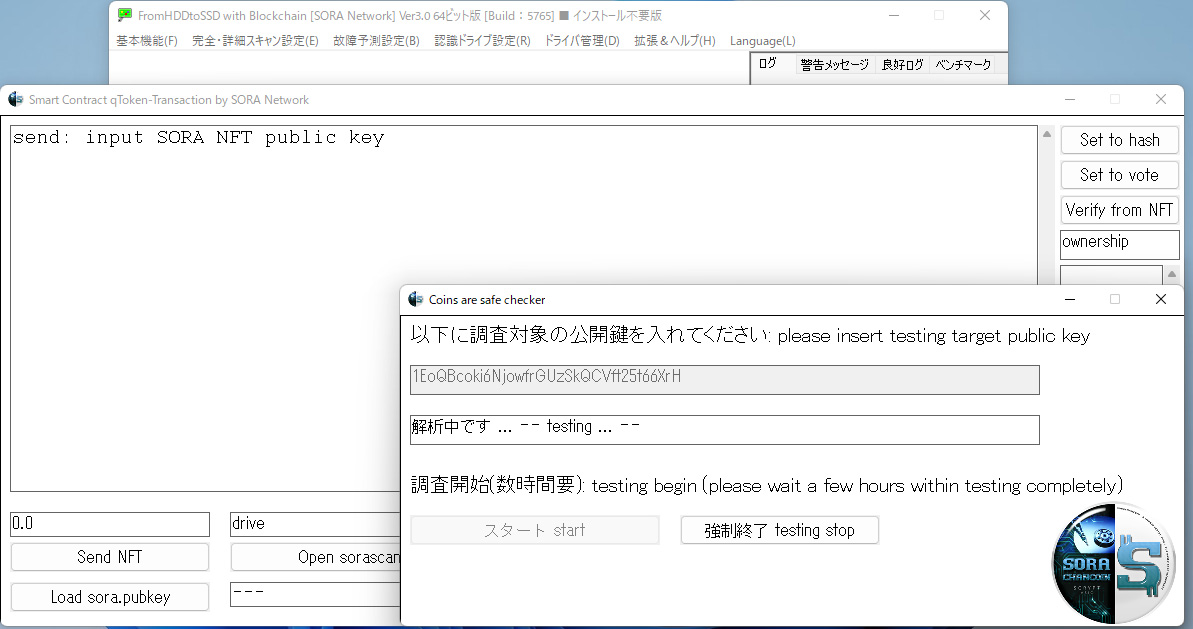Open the 基本機能(F) menu
1193x629 pixels.
pyautogui.click(x=147, y=40)
